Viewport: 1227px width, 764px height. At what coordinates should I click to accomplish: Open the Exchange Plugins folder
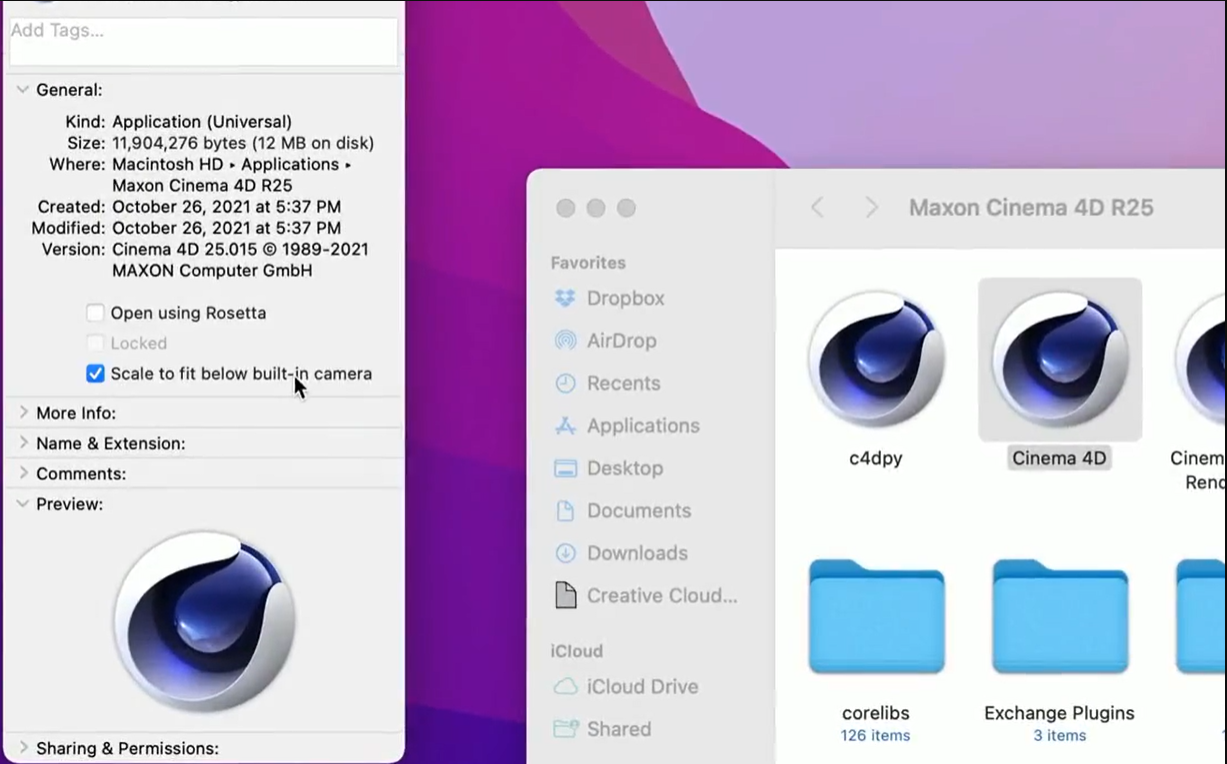pos(1059,618)
